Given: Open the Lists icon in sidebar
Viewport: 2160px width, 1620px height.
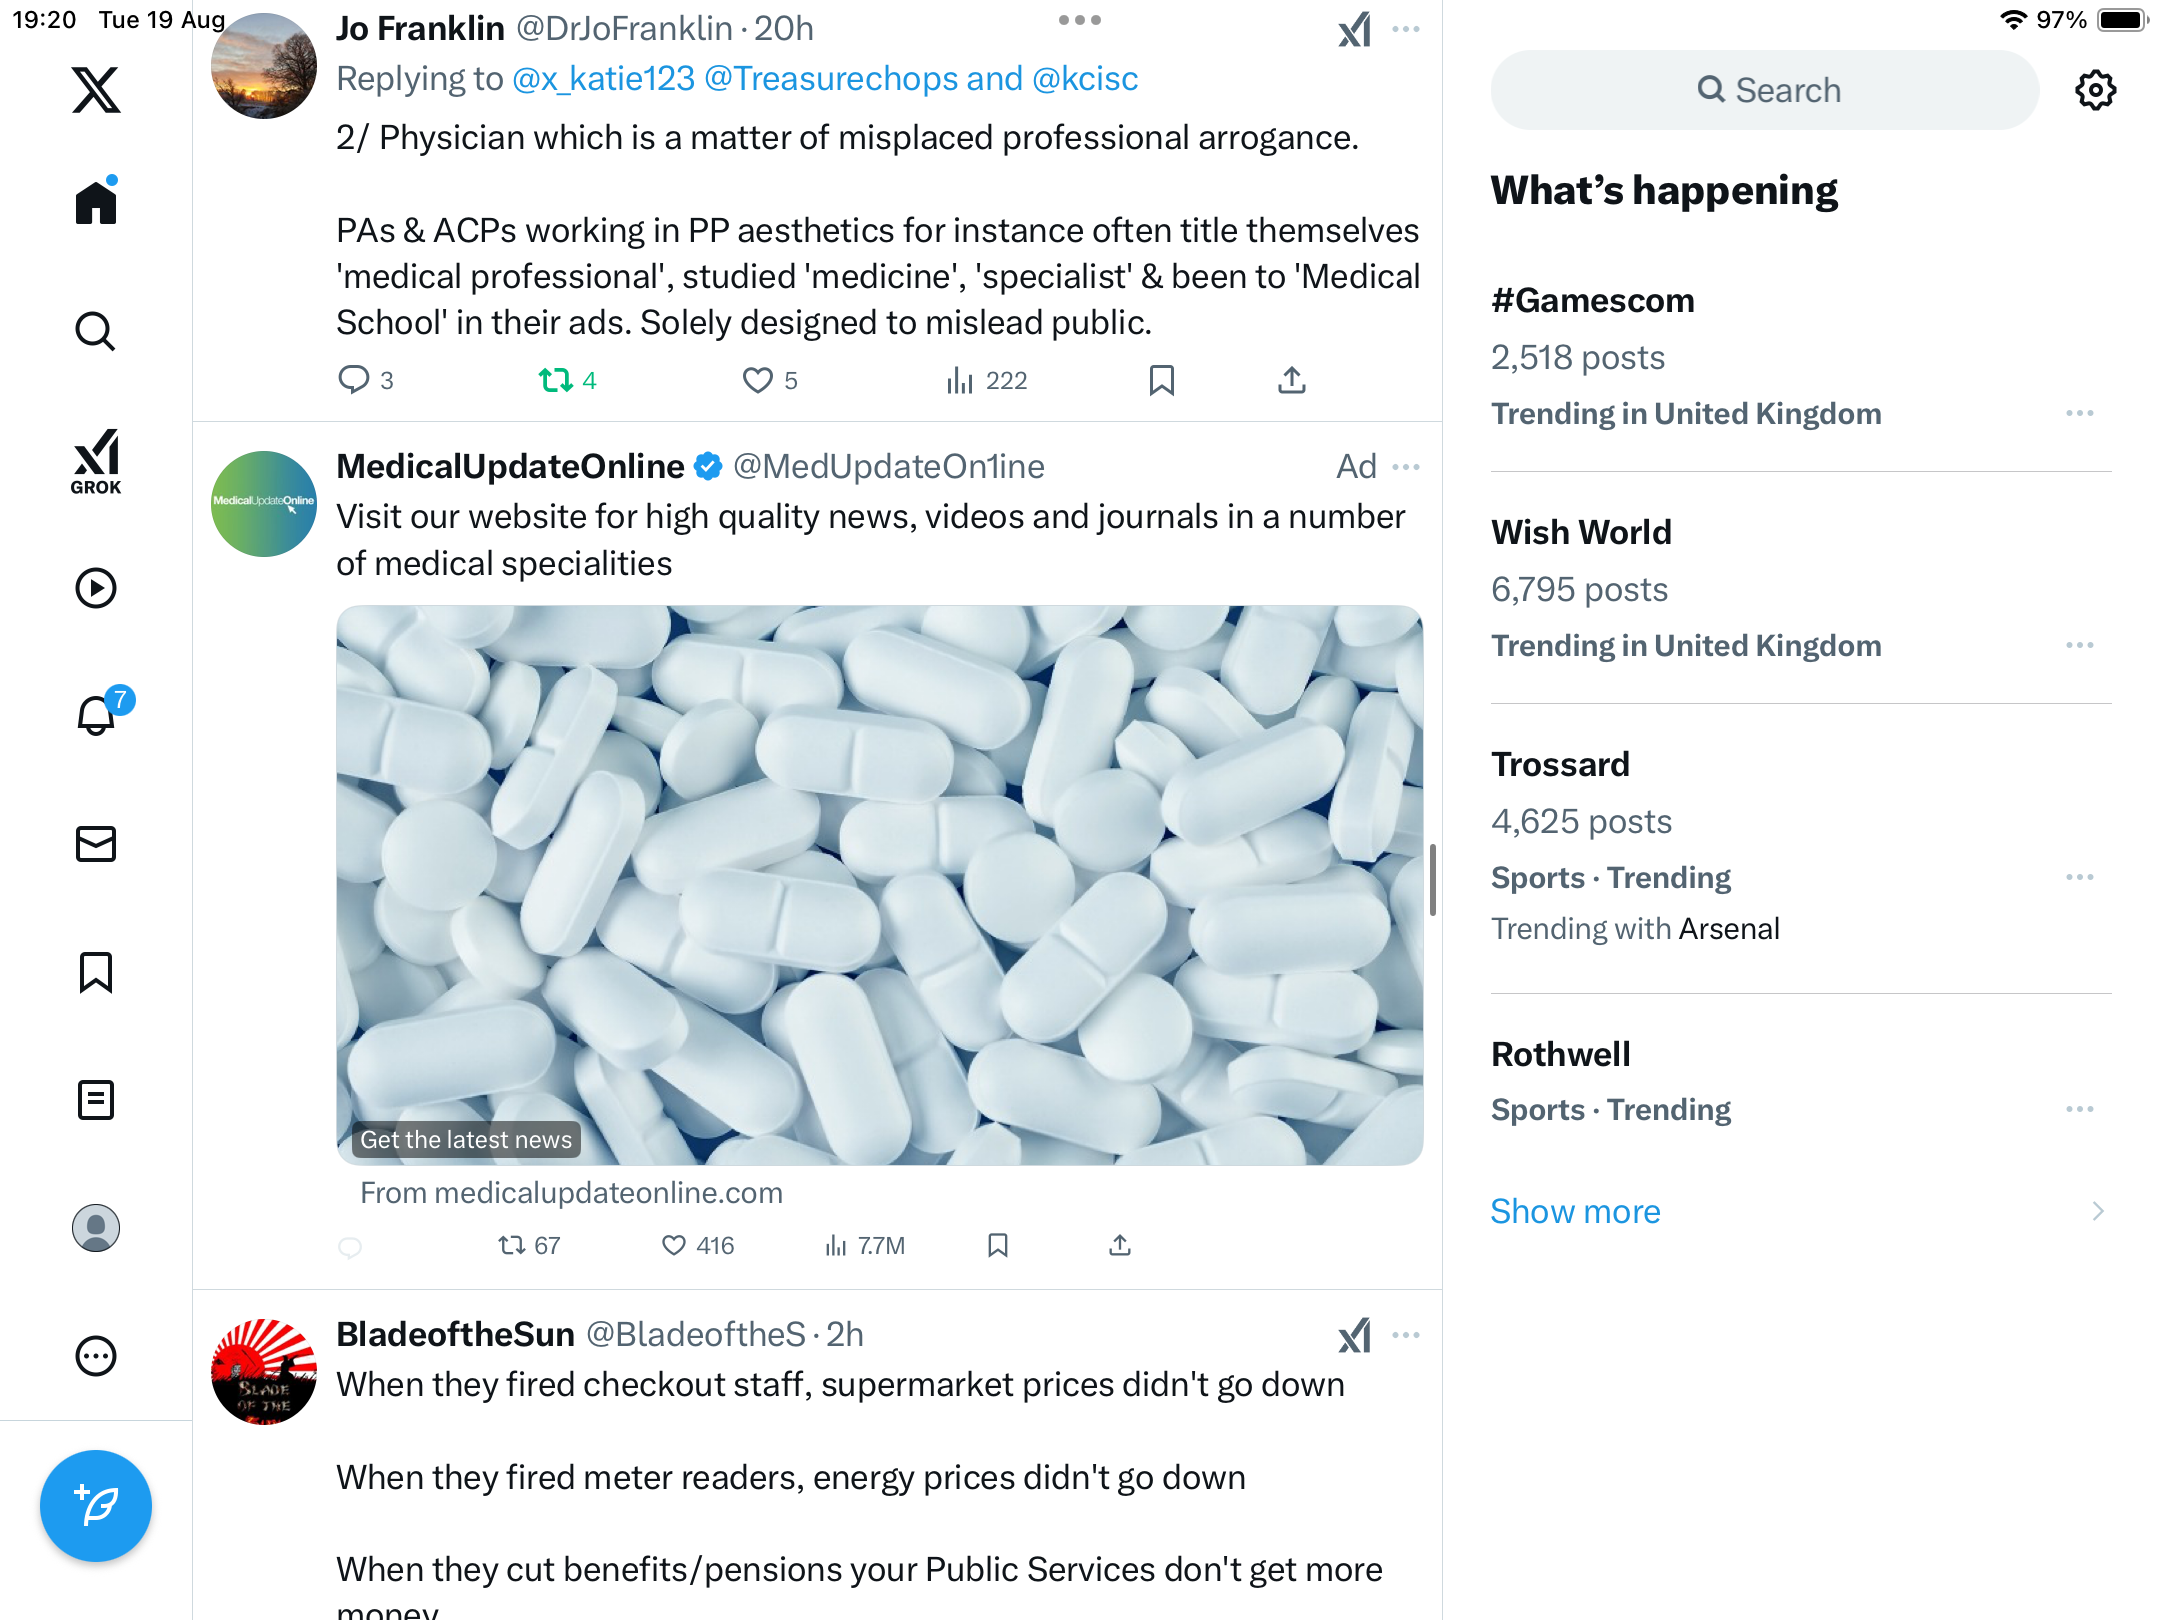Looking at the screenshot, I should pyautogui.click(x=96, y=1100).
